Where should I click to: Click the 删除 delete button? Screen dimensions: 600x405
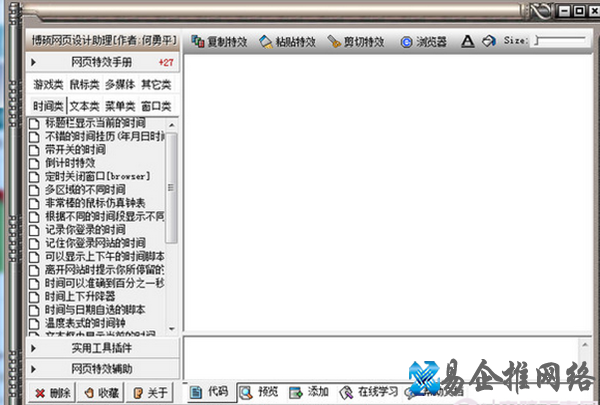[x=52, y=392]
